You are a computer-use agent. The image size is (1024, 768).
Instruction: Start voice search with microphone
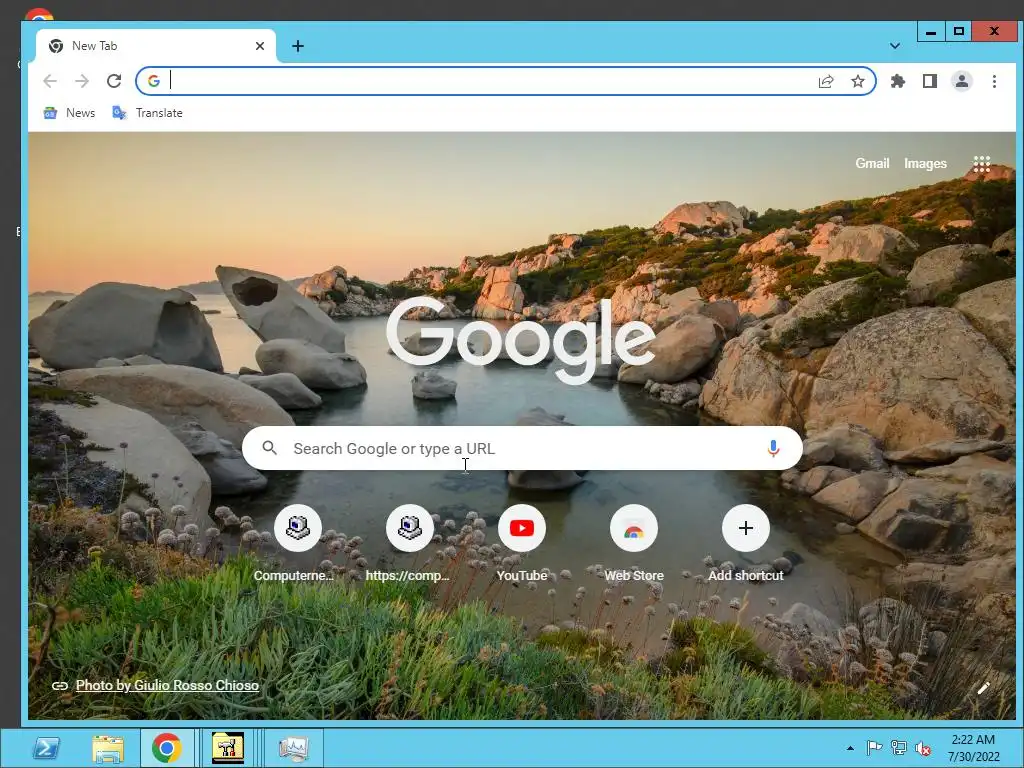[773, 448]
